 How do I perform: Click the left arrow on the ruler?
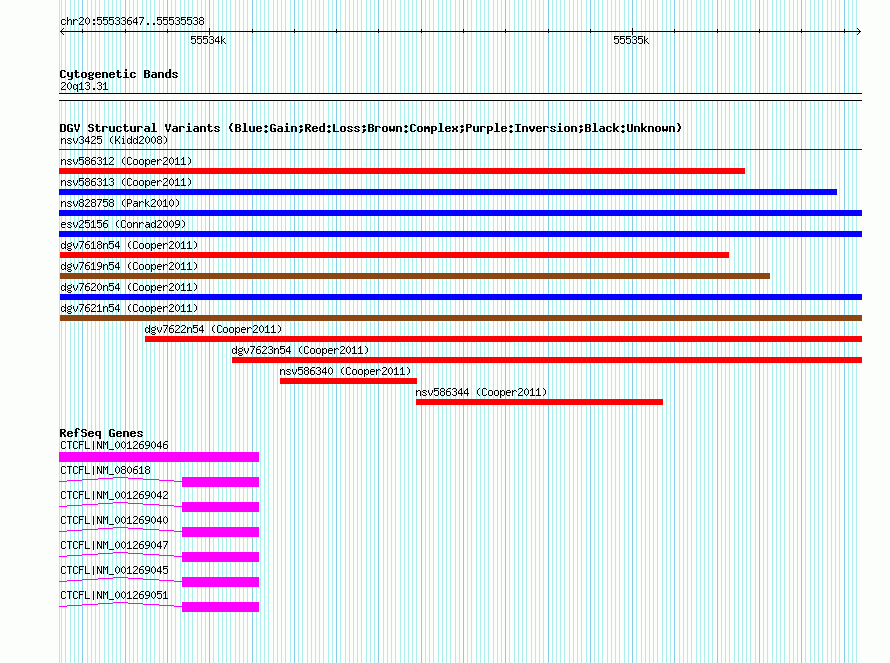62,32
